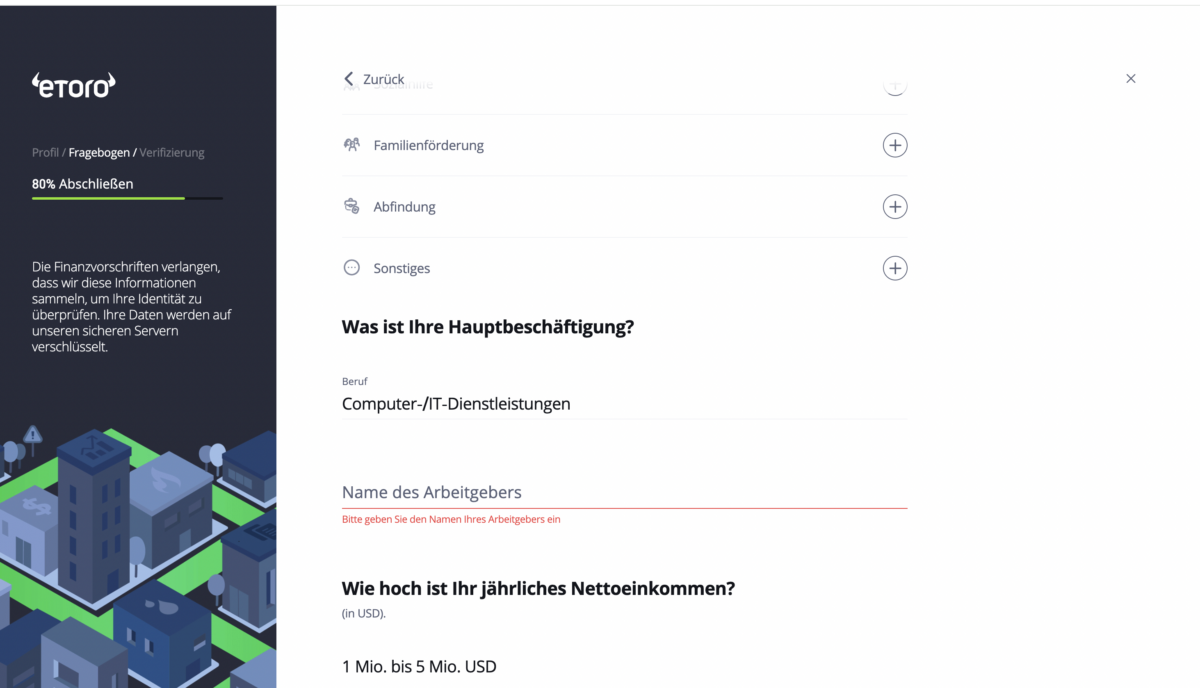Select the Familienförderung family icon

tap(351, 145)
